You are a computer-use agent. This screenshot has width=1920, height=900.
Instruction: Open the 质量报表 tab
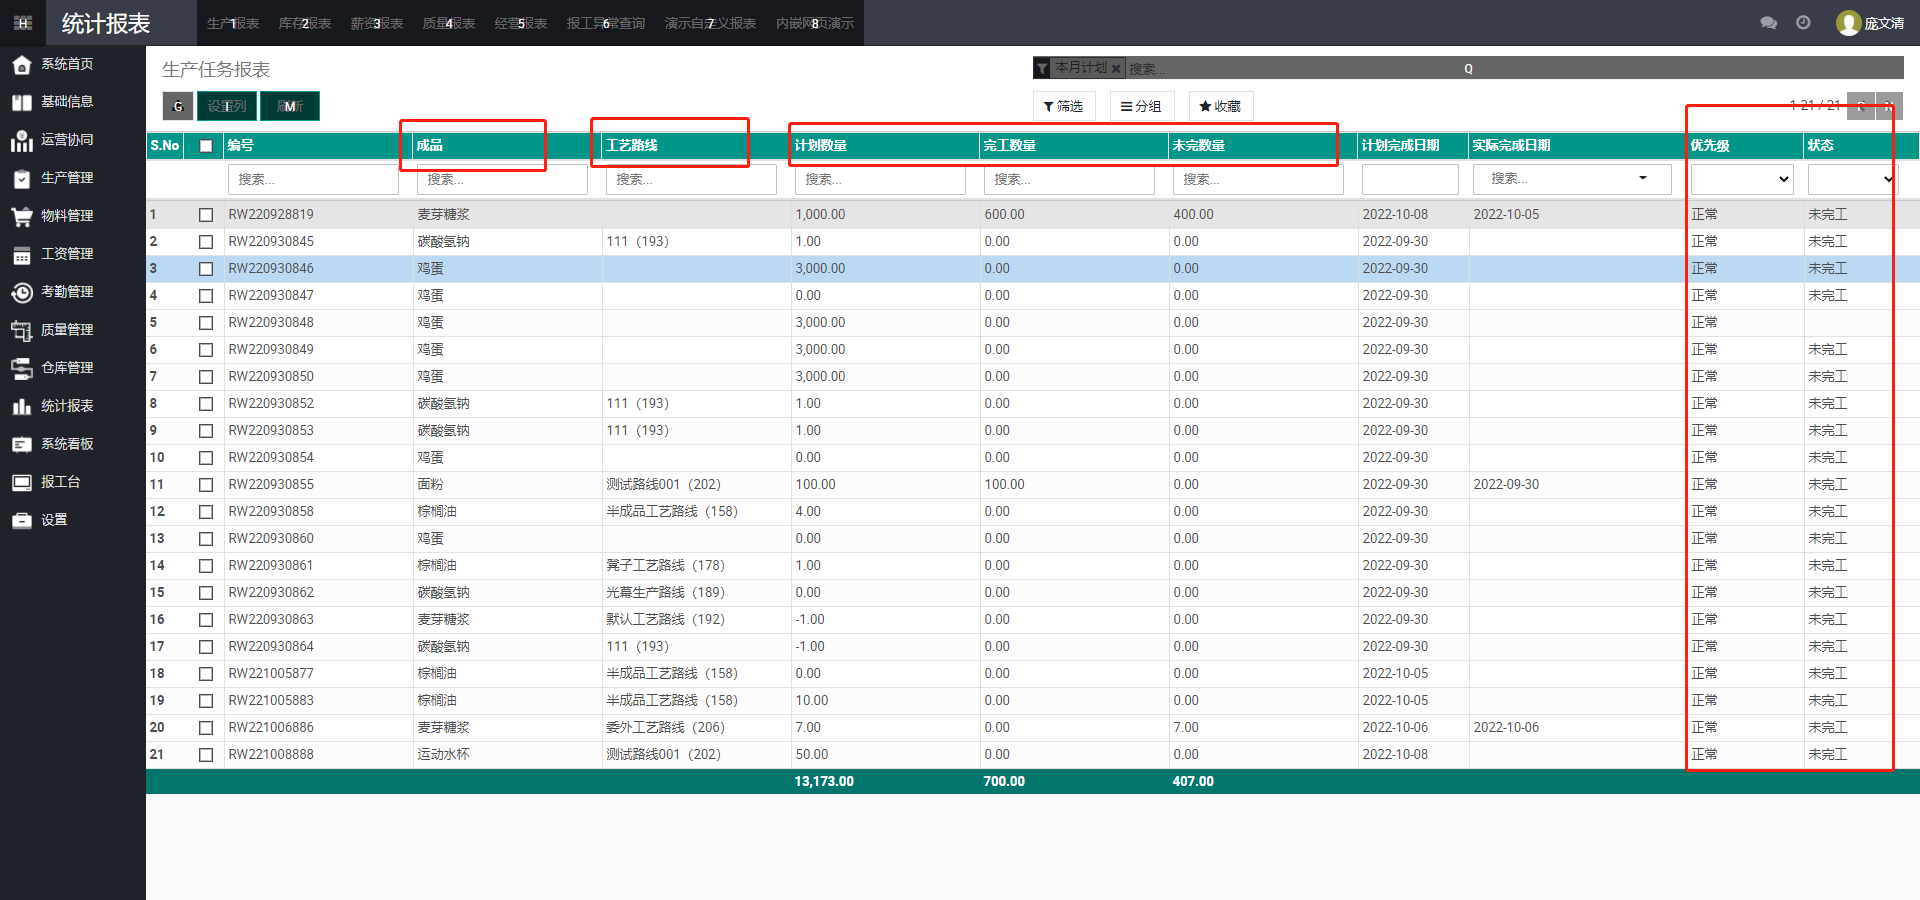tap(449, 23)
